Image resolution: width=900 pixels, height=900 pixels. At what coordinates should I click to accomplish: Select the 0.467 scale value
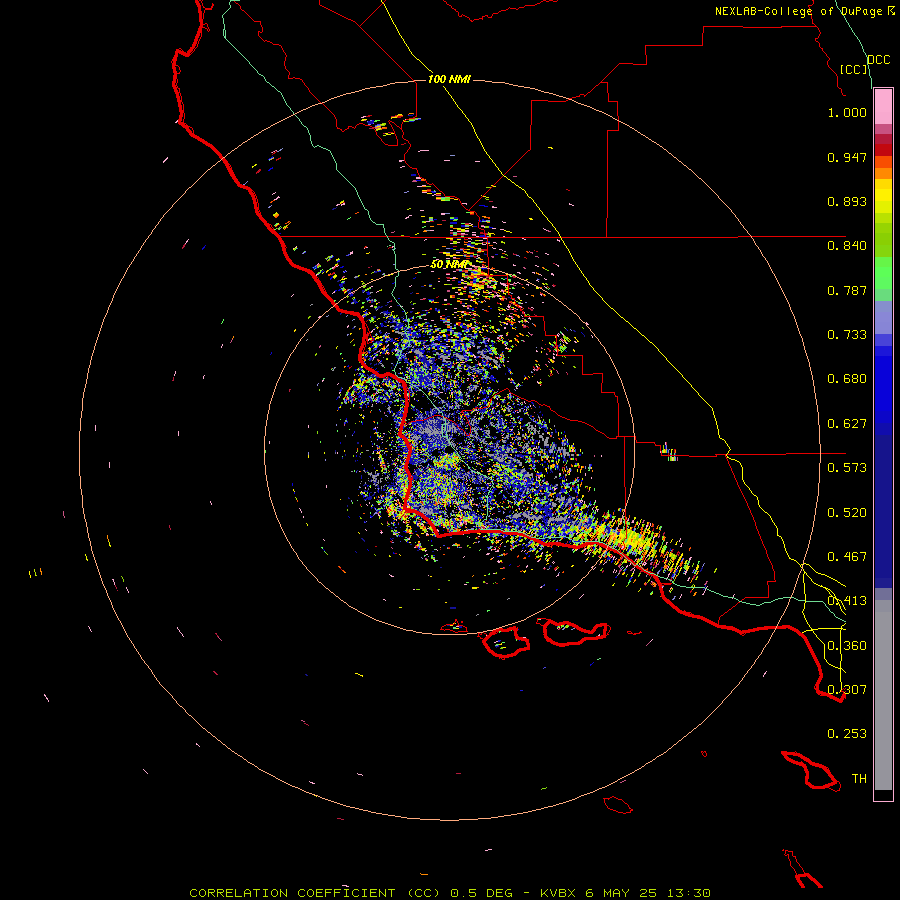[x=847, y=557]
